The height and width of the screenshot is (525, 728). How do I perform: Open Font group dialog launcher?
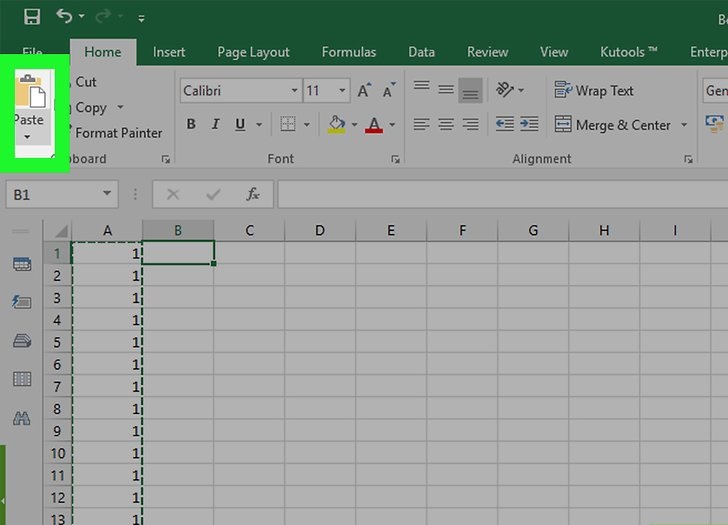point(395,159)
